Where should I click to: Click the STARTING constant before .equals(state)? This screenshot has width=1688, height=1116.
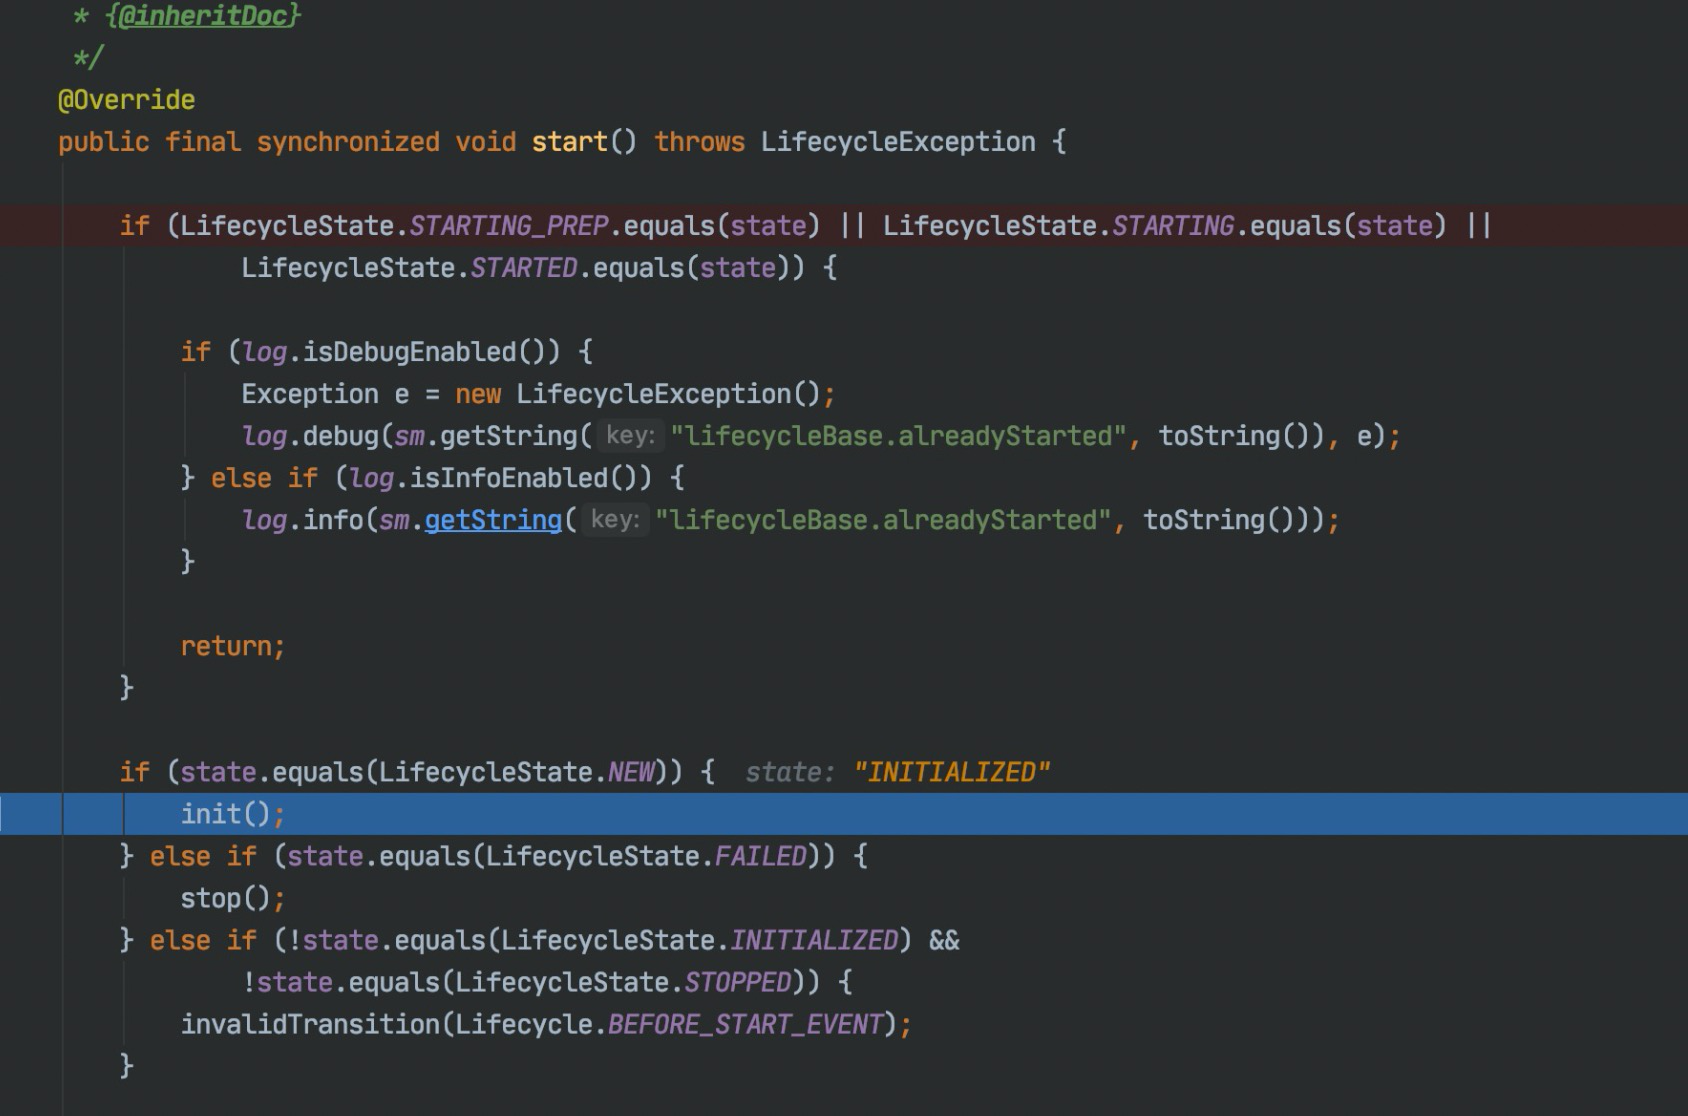click(x=1173, y=226)
